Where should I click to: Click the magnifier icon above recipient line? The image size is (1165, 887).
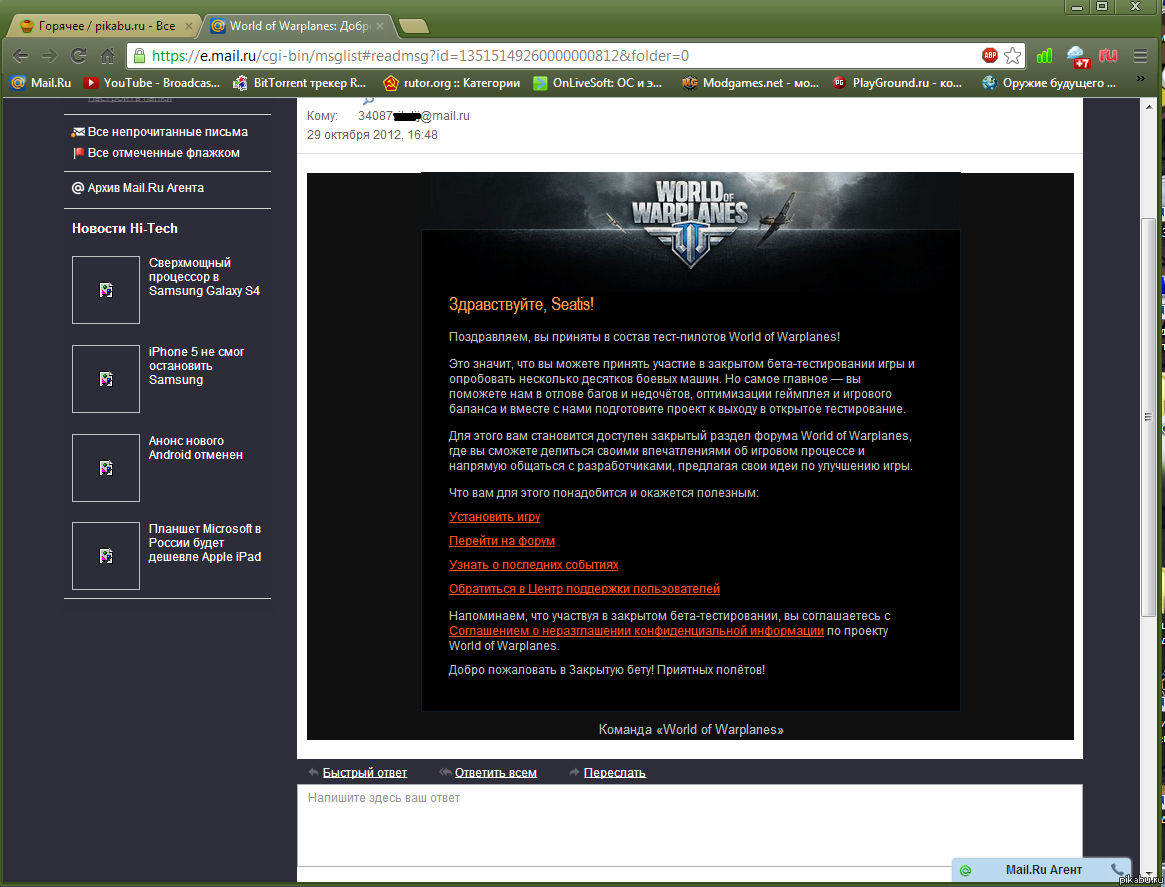tap(368, 100)
